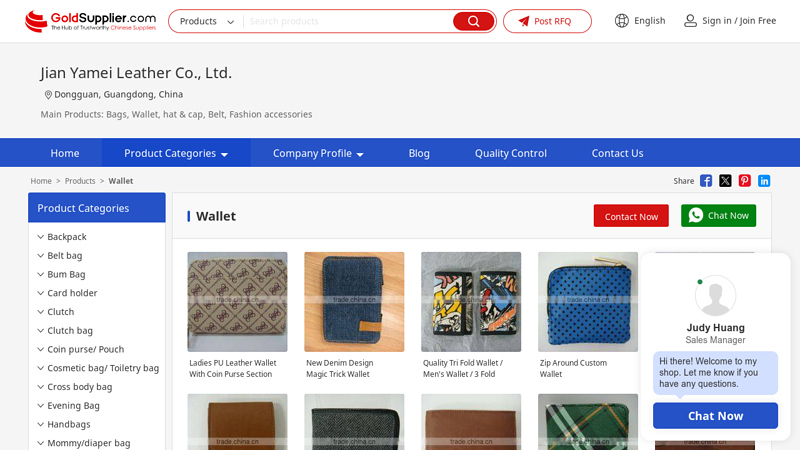Image resolution: width=800 pixels, height=450 pixels.
Task: Click the Post RFQ button
Action: (x=547, y=21)
